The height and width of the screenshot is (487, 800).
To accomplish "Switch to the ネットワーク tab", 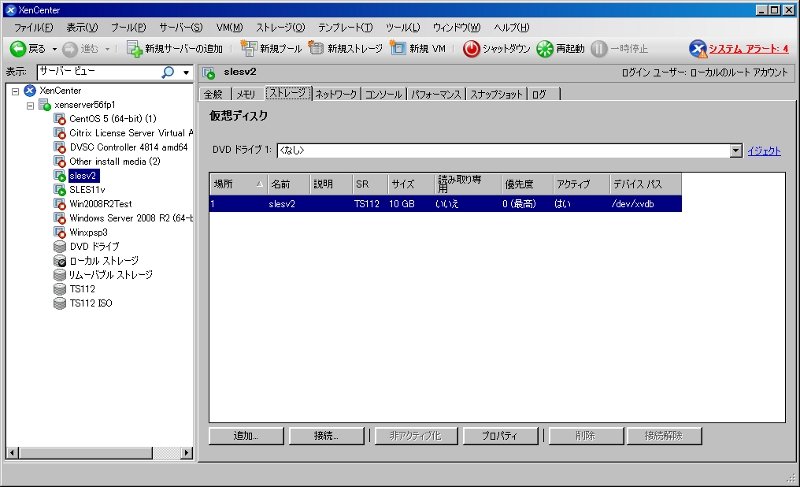I will [x=336, y=94].
